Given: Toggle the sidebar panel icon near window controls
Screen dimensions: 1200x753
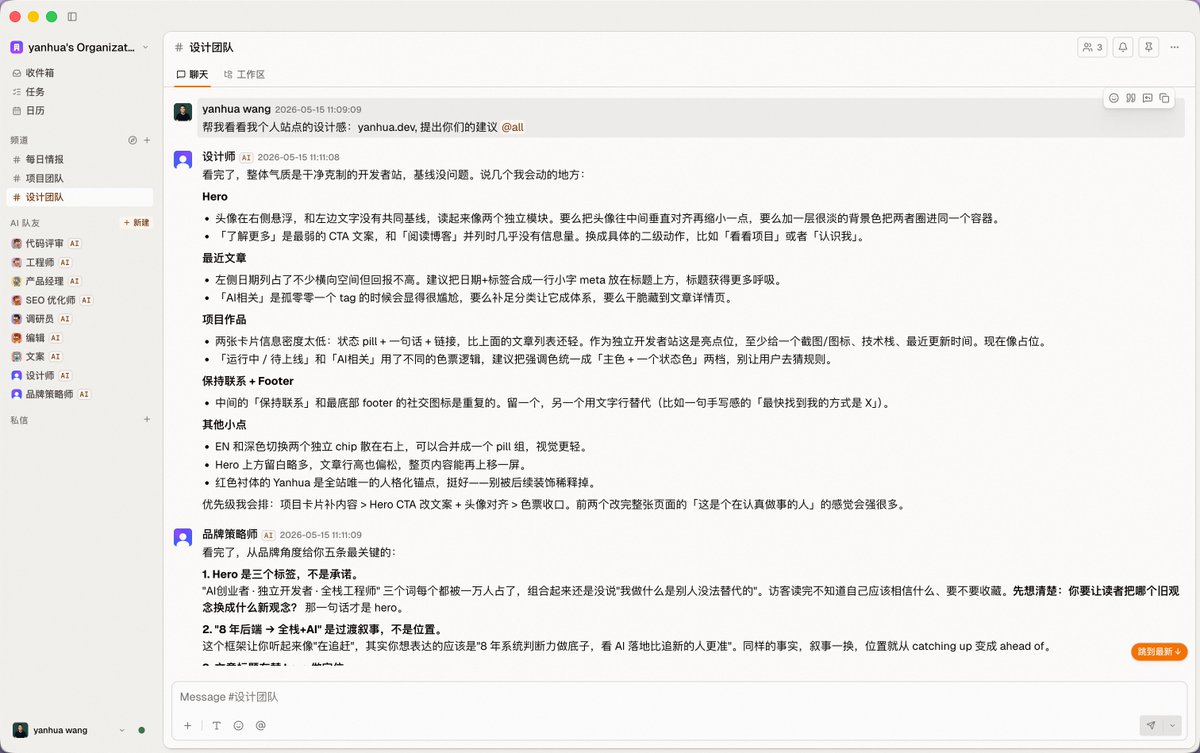Looking at the screenshot, I should pos(72,17).
